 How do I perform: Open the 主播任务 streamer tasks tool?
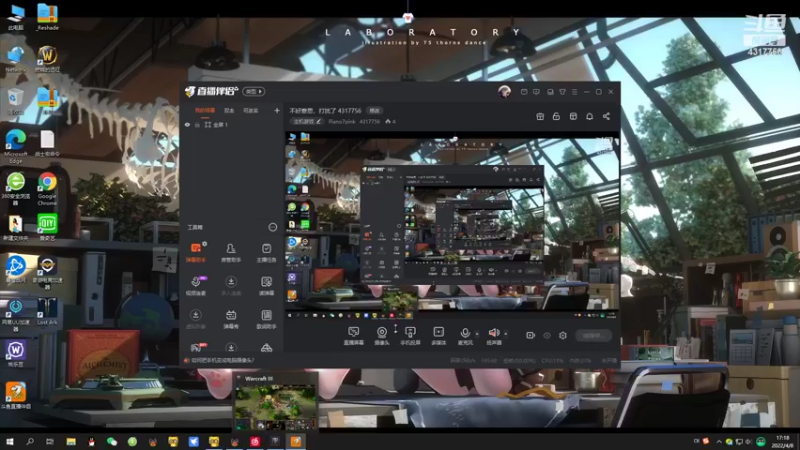[266, 252]
